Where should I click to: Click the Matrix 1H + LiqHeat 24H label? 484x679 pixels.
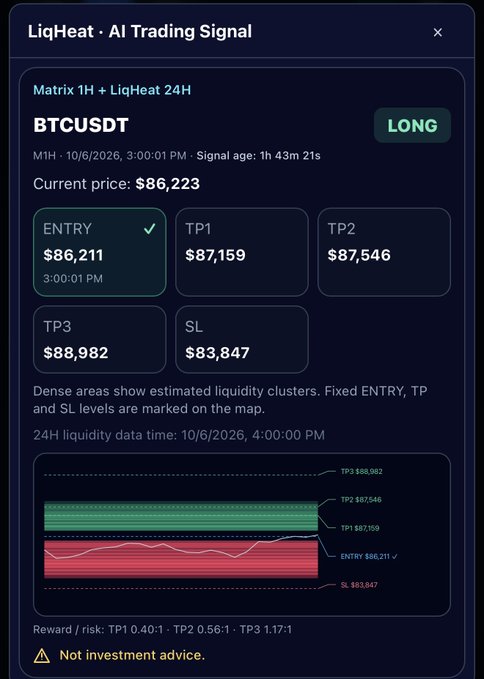[112, 90]
